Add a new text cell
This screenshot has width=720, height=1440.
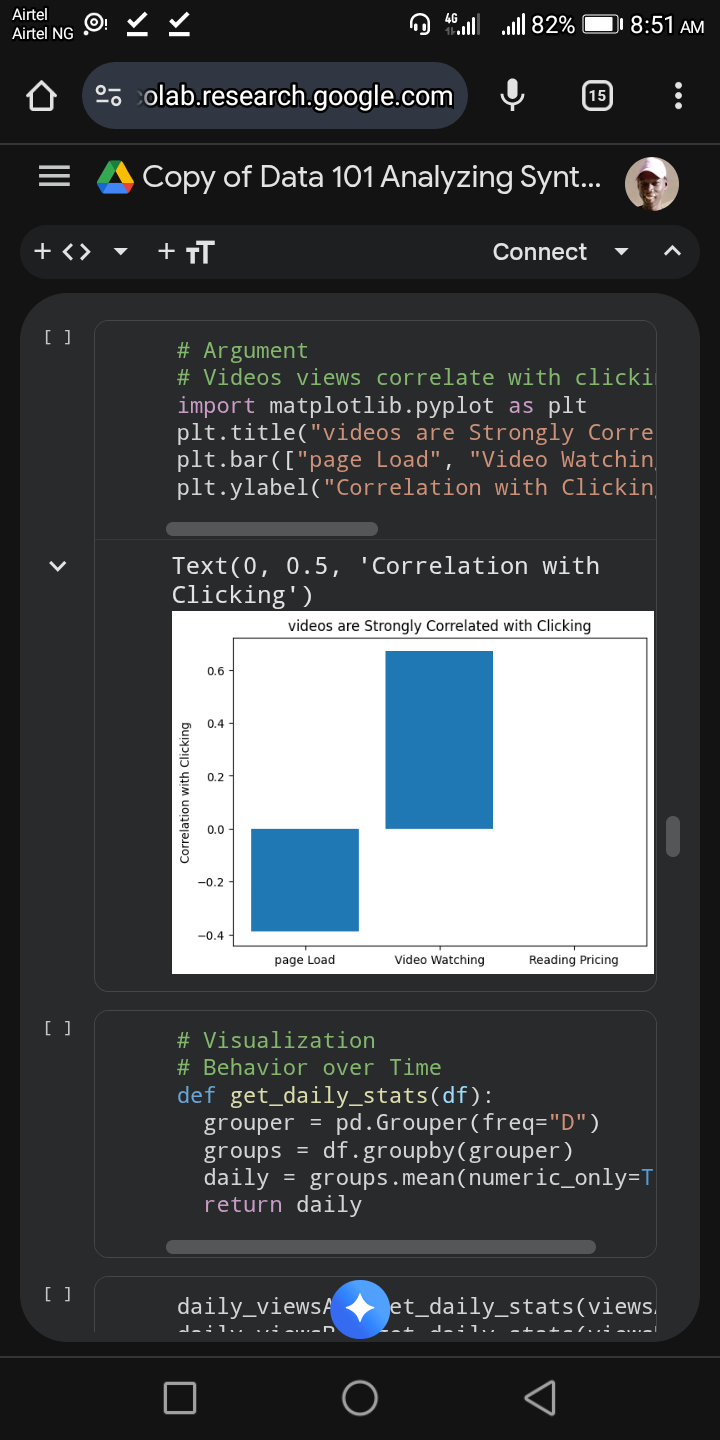tap(186, 252)
